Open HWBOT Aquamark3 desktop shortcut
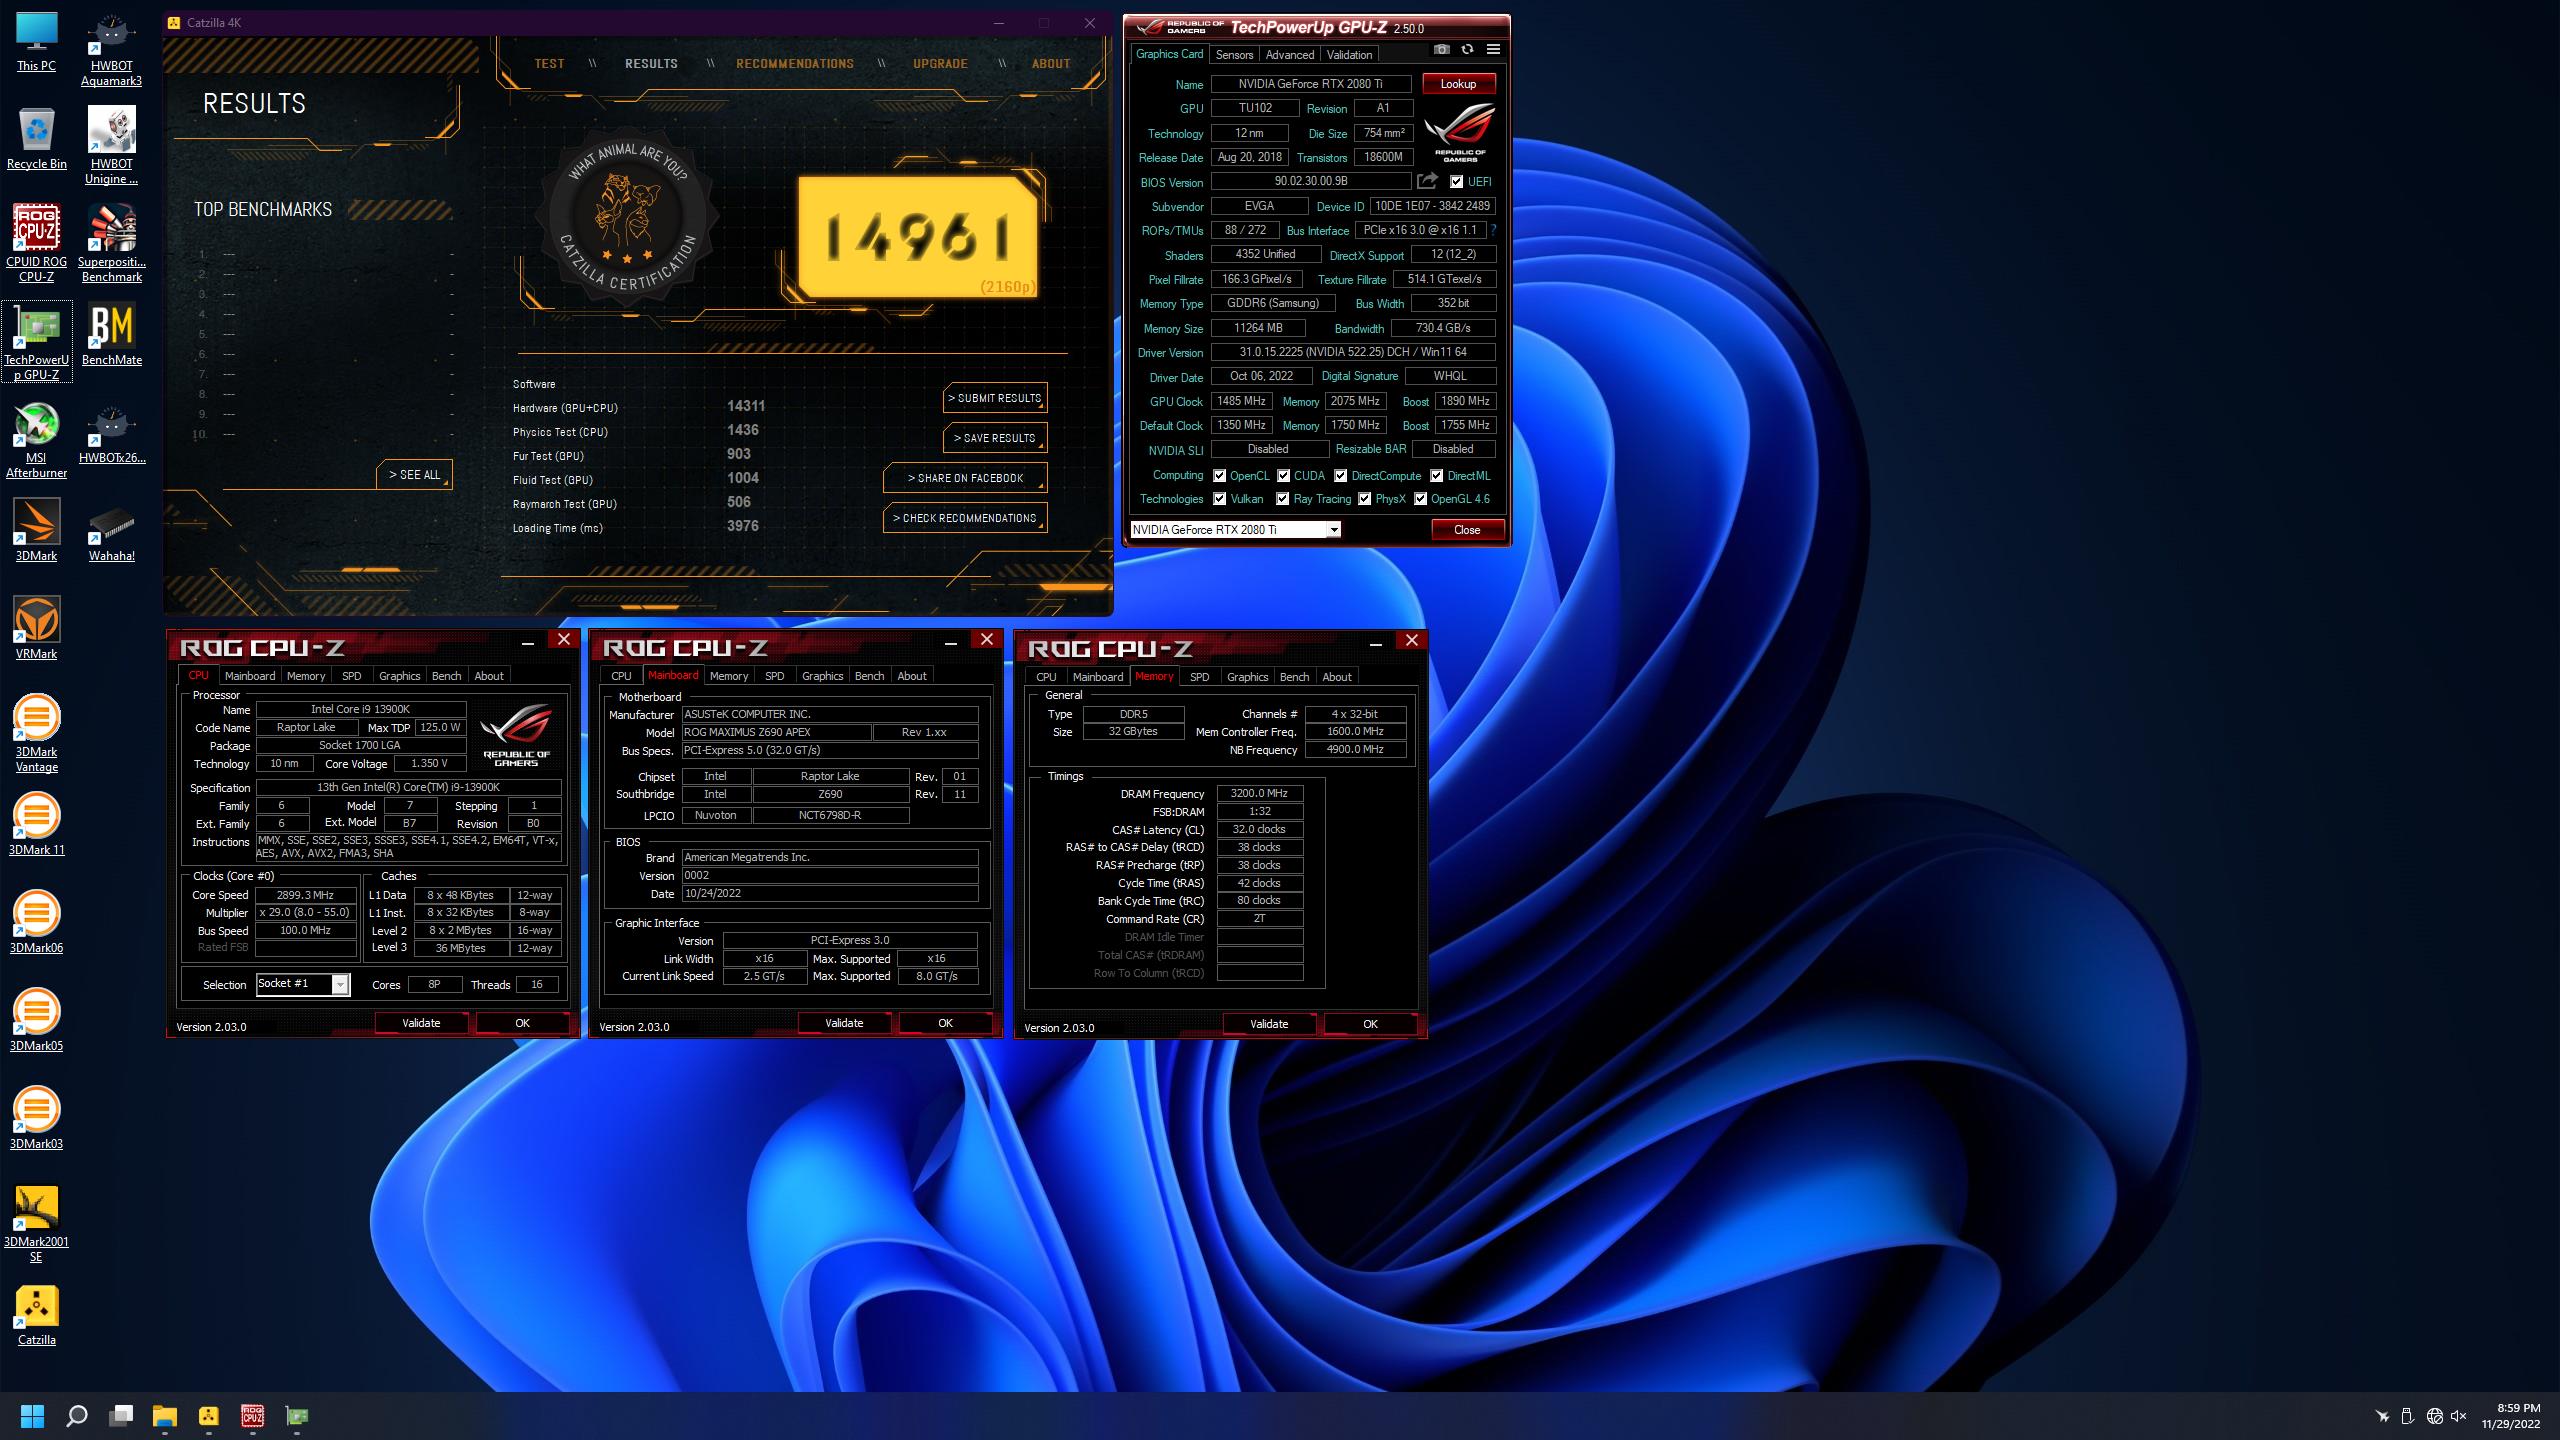The height and width of the screenshot is (1440, 2560). pyautogui.click(x=111, y=50)
